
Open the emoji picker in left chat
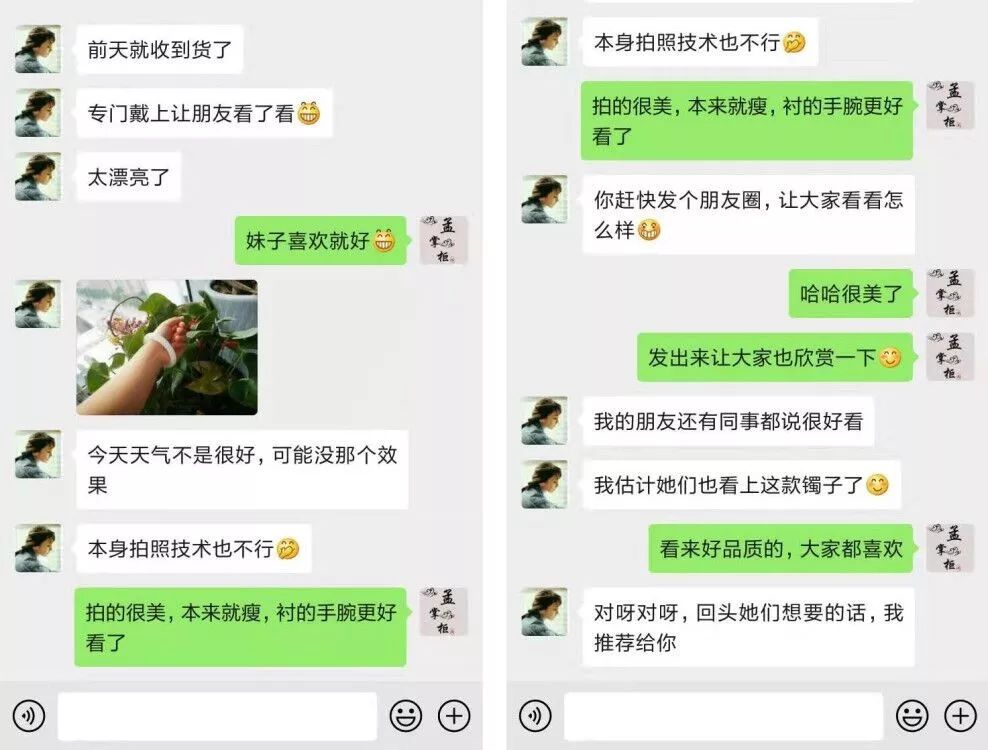[x=406, y=716]
